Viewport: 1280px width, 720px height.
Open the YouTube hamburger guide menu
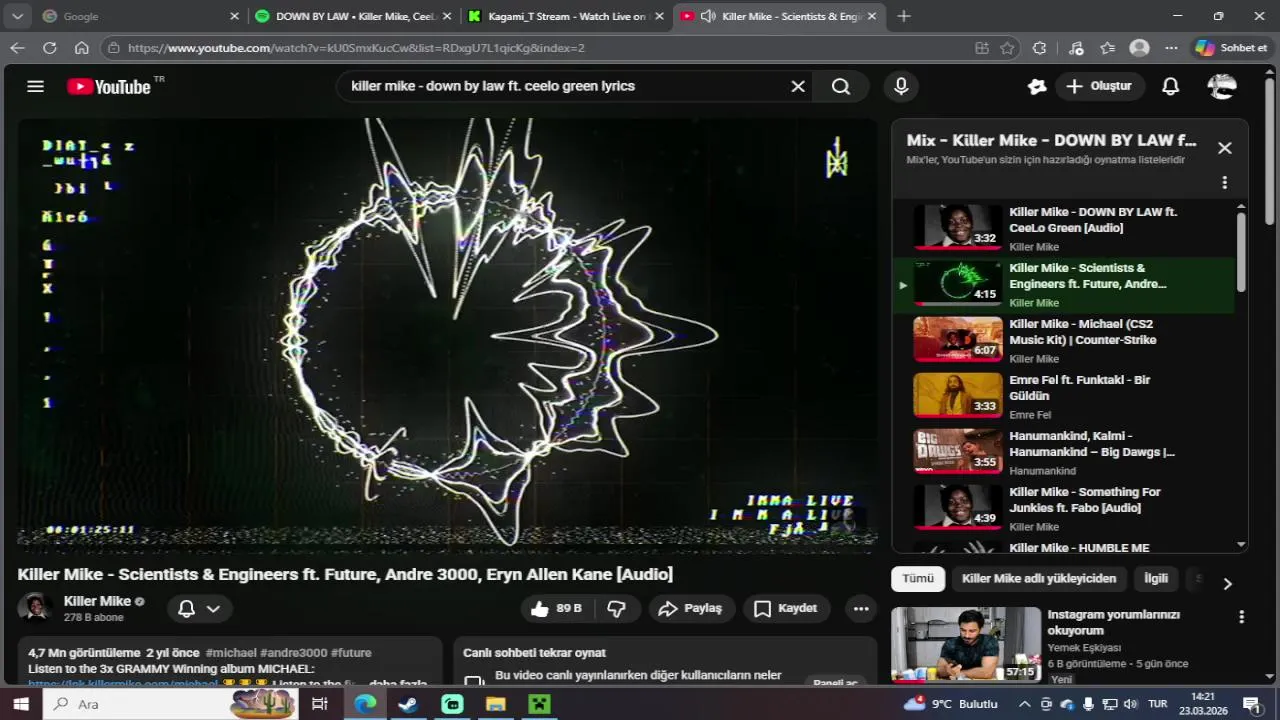tap(35, 86)
